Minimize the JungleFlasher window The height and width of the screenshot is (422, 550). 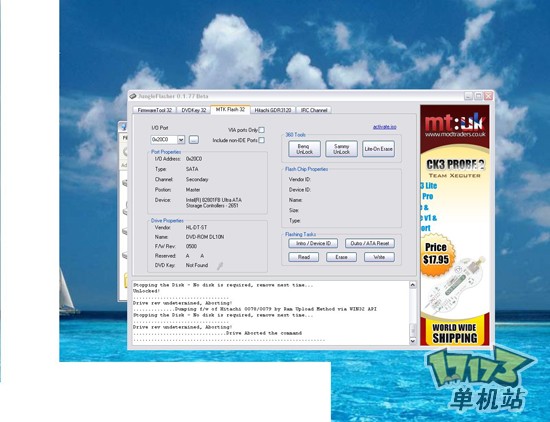(x=468, y=96)
